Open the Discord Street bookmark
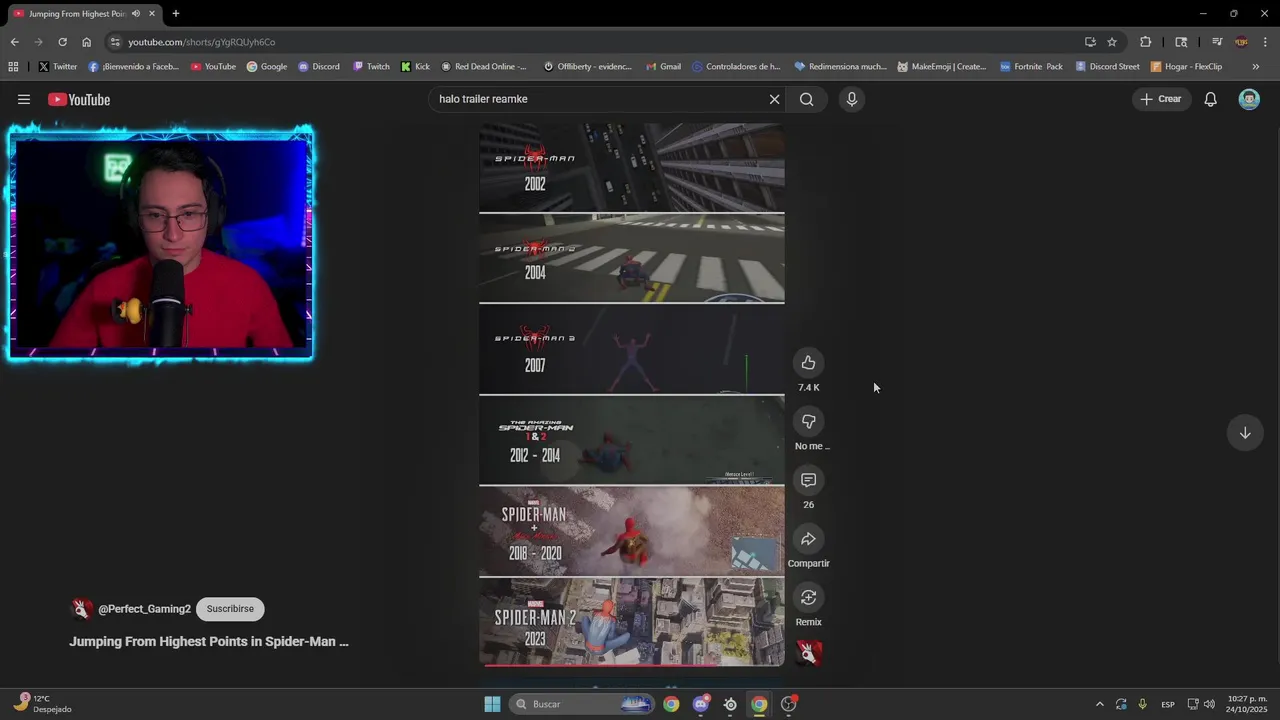 pos(1108,67)
